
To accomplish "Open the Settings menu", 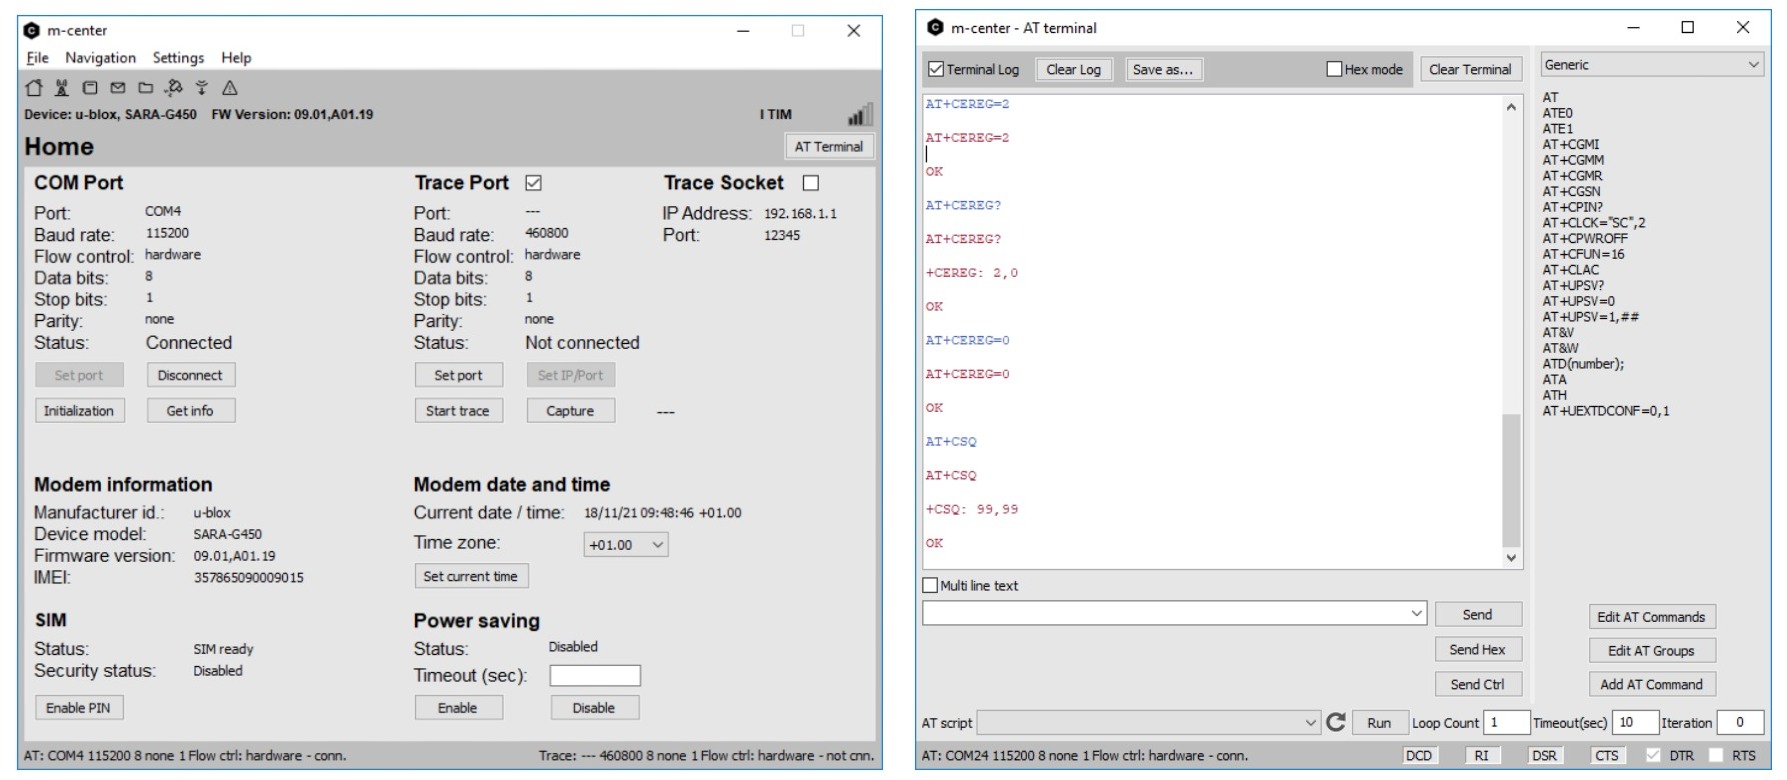I will click(178, 58).
